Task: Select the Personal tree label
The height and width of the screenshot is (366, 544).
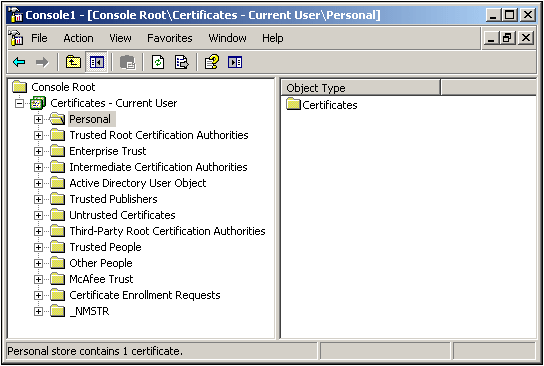Action: pos(92,119)
